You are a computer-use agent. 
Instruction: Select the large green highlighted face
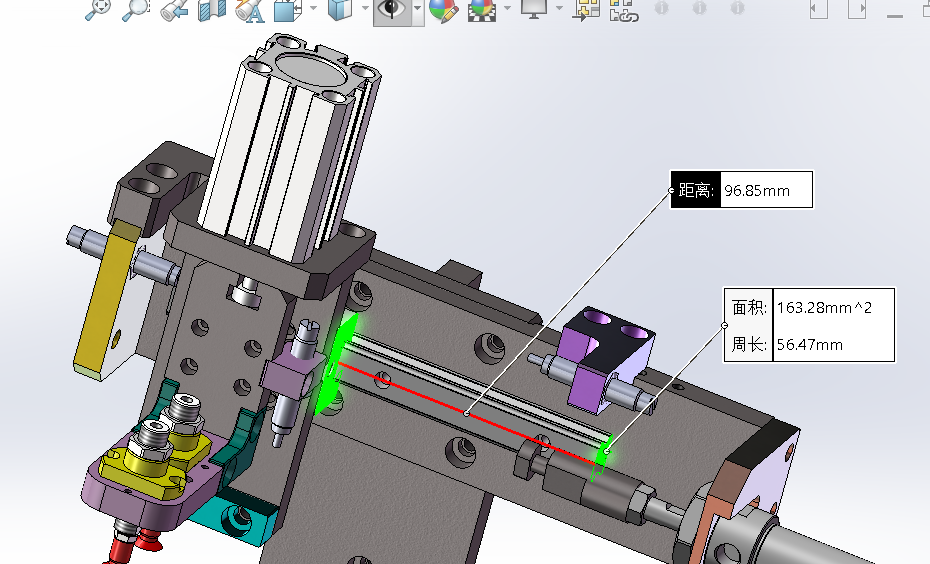point(338,365)
